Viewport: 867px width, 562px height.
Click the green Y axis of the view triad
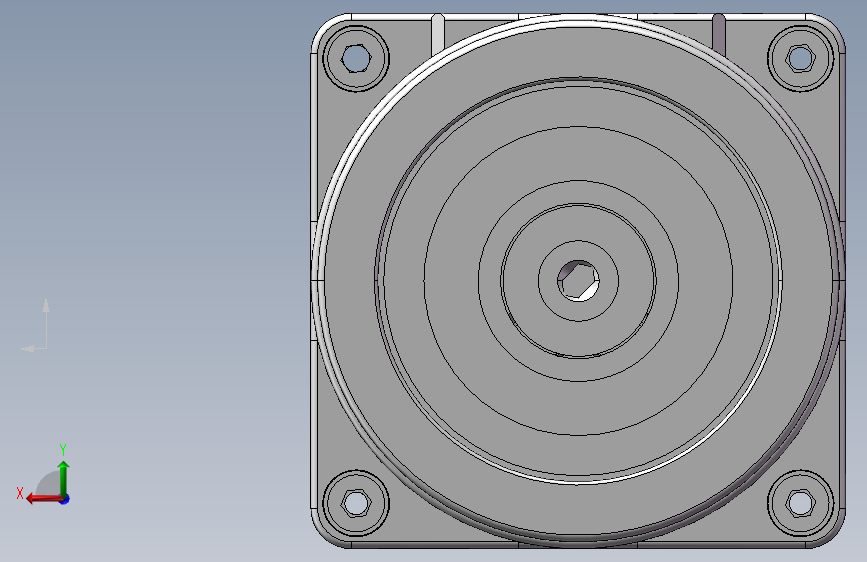pyautogui.click(x=64, y=478)
